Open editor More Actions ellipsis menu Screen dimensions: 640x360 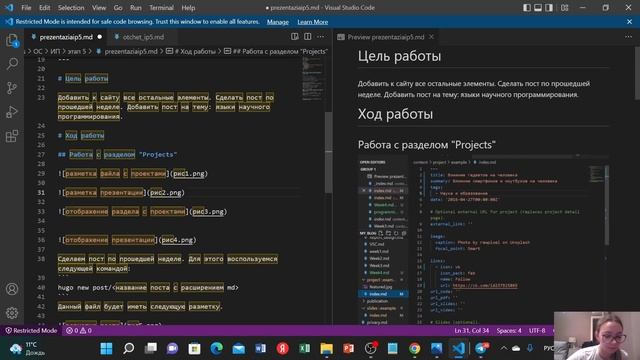point(321,37)
